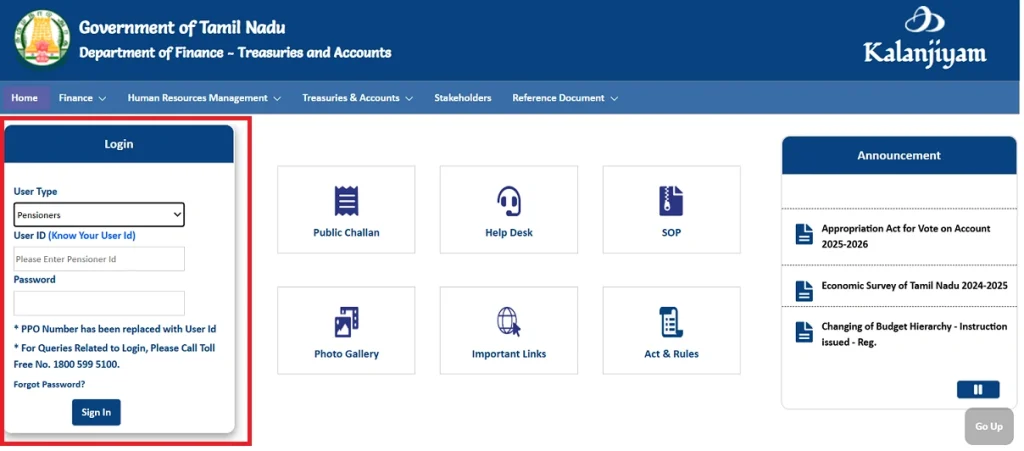The image size is (1024, 451).
Task: Click the Public Challan label
Action: coord(346,232)
